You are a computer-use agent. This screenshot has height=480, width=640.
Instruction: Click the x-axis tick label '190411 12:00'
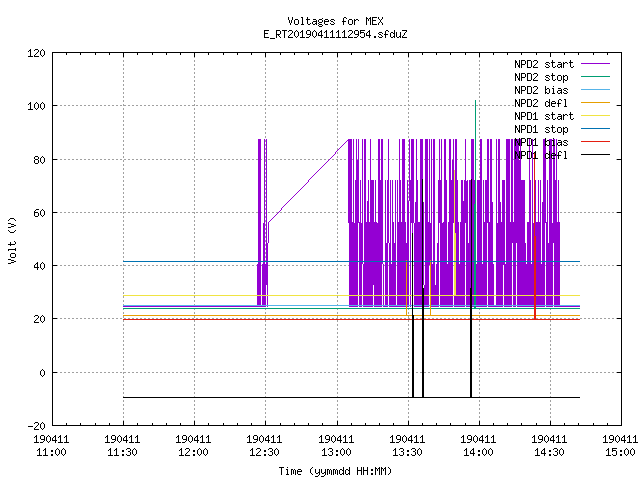tap(193, 446)
